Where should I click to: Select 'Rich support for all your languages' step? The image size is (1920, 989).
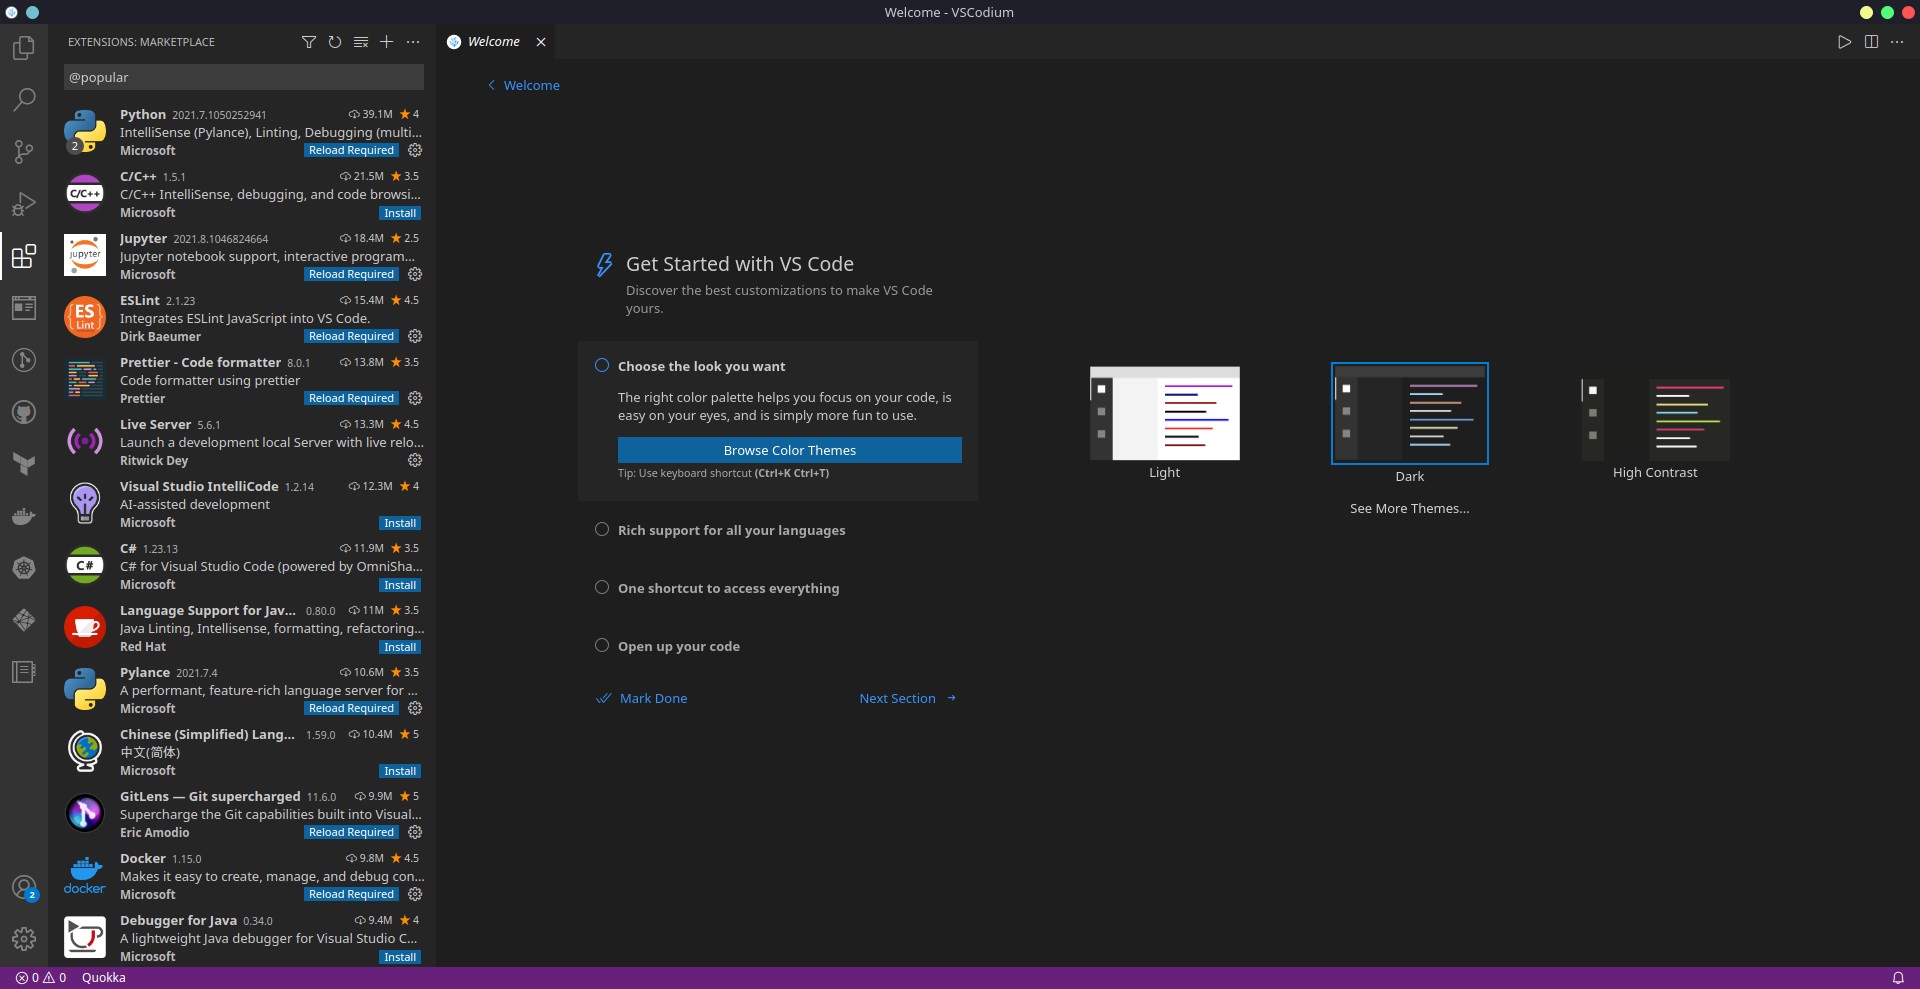(731, 531)
